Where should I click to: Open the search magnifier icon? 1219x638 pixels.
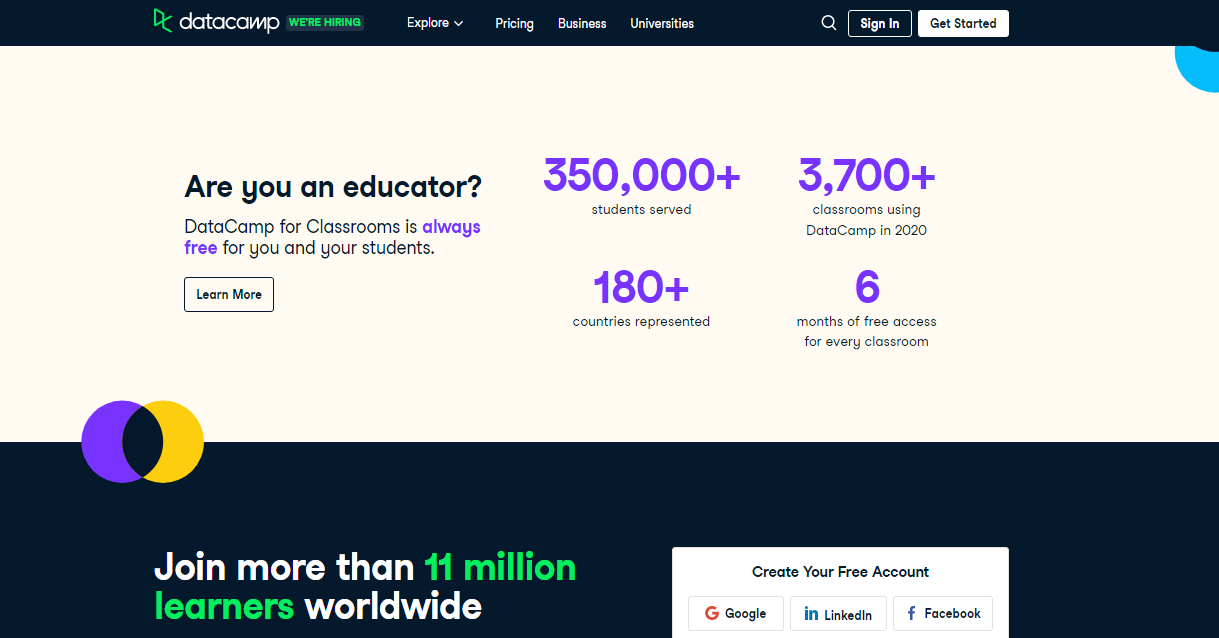tap(829, 23)
